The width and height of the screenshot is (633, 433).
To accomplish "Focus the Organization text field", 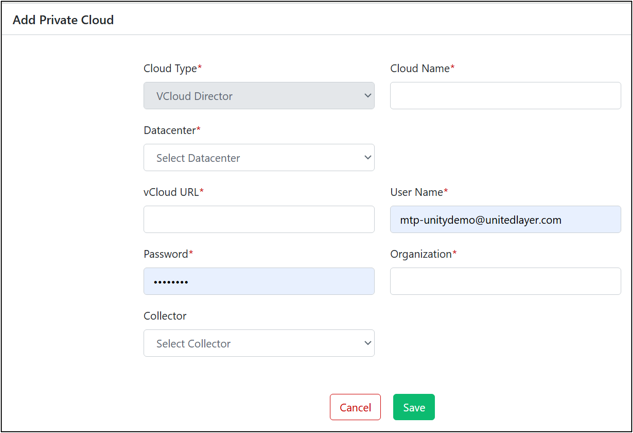I will click(505, 281).
